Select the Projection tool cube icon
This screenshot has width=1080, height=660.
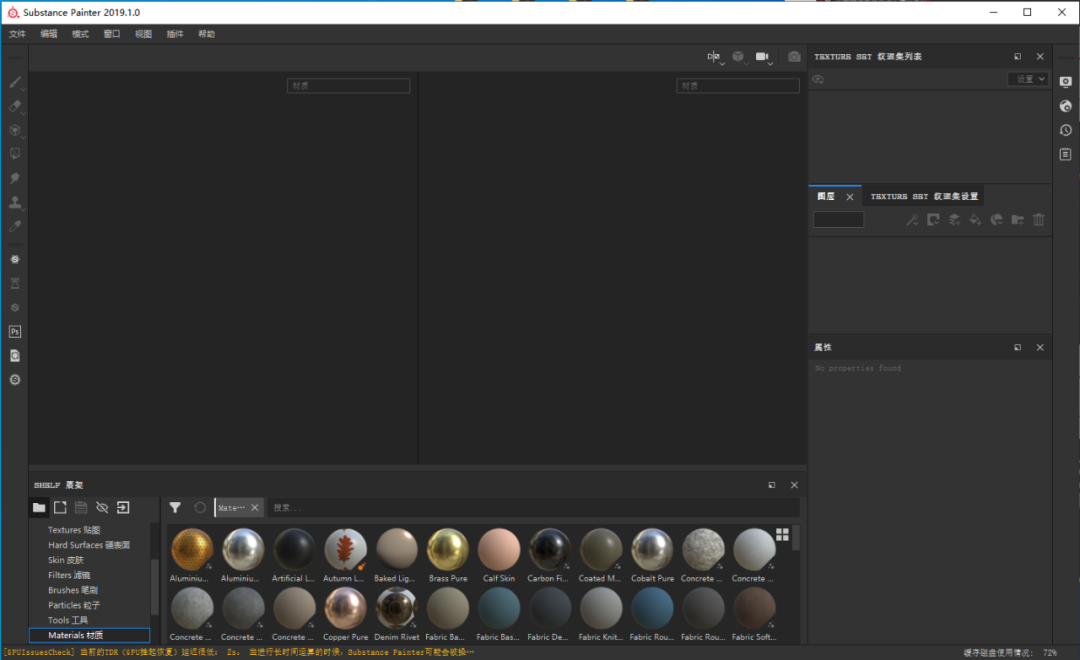[14, 130]
